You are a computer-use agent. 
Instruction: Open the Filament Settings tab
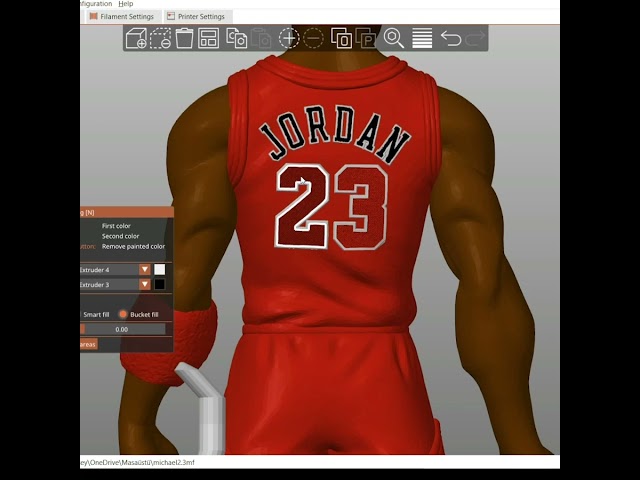122,16
